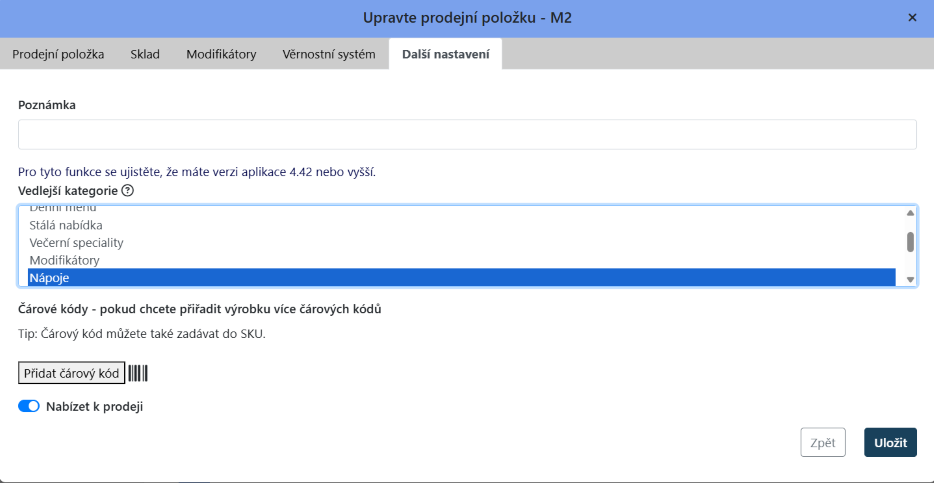Go to the Modifikátory tab
Viewport: 934px width, 483px height.
(221, 54)
